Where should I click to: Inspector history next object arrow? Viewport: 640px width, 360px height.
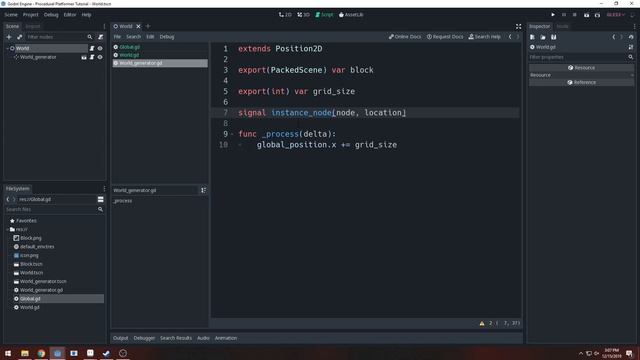coord(622,37)
